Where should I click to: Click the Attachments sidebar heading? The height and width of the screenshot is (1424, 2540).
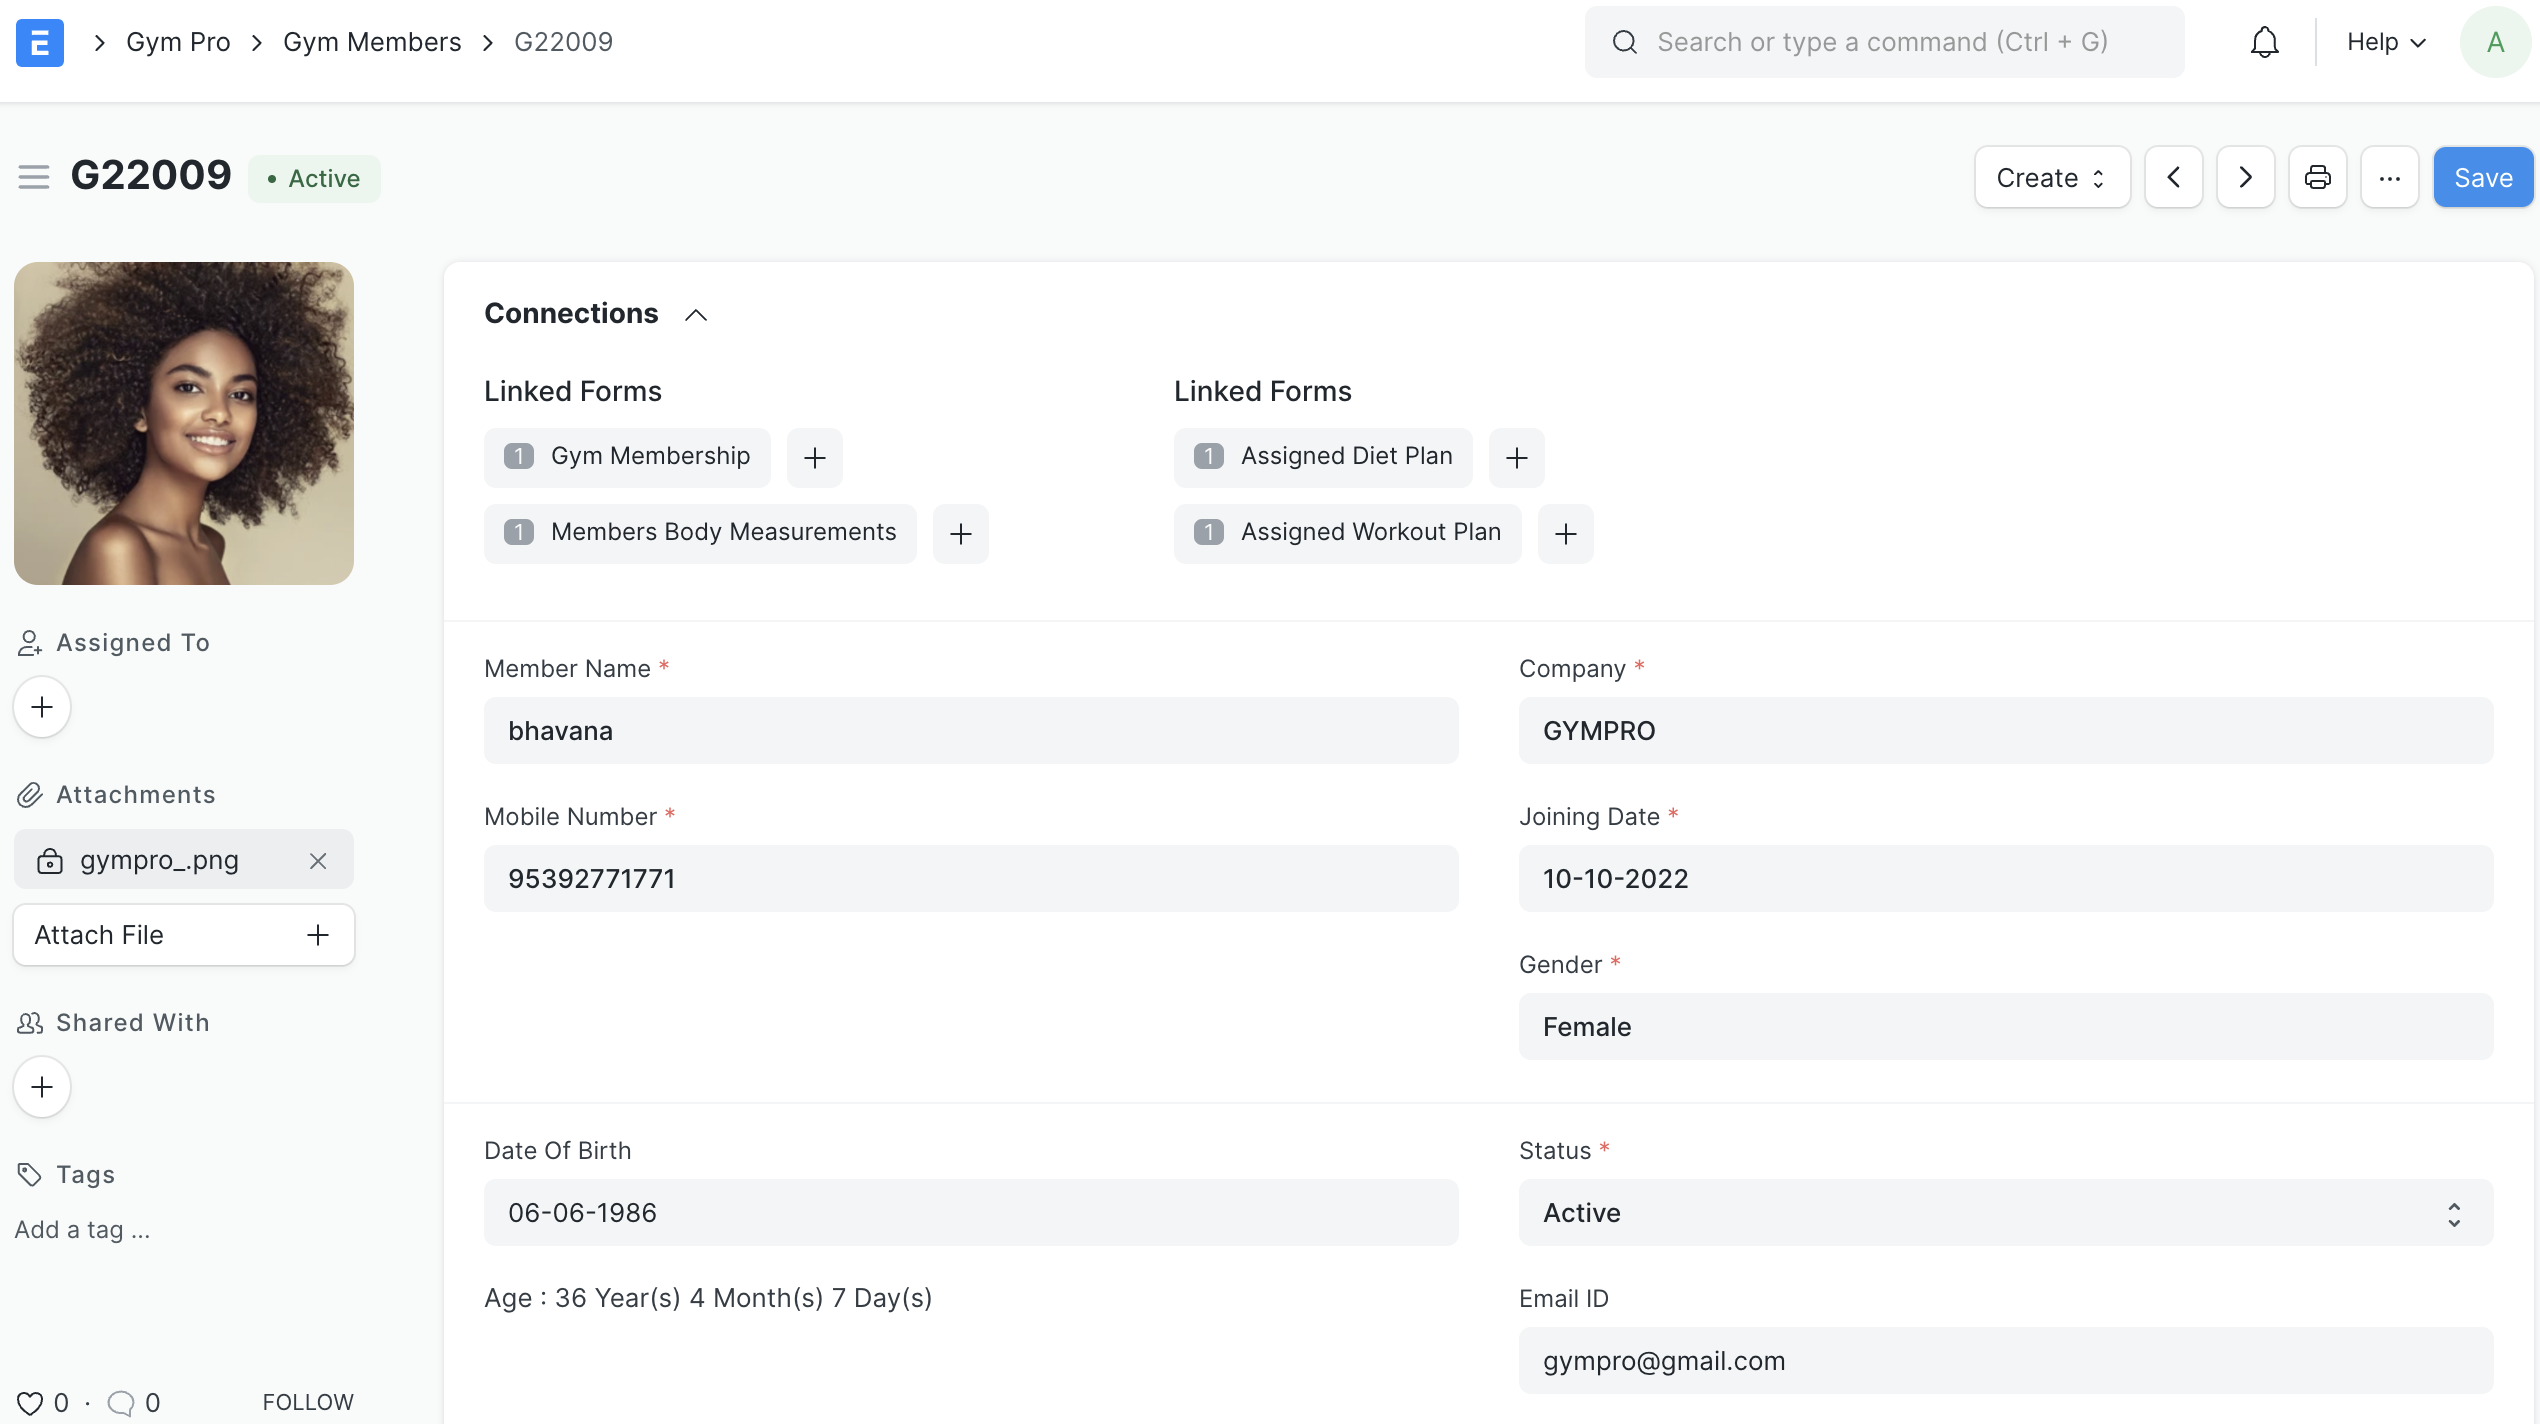136,795
